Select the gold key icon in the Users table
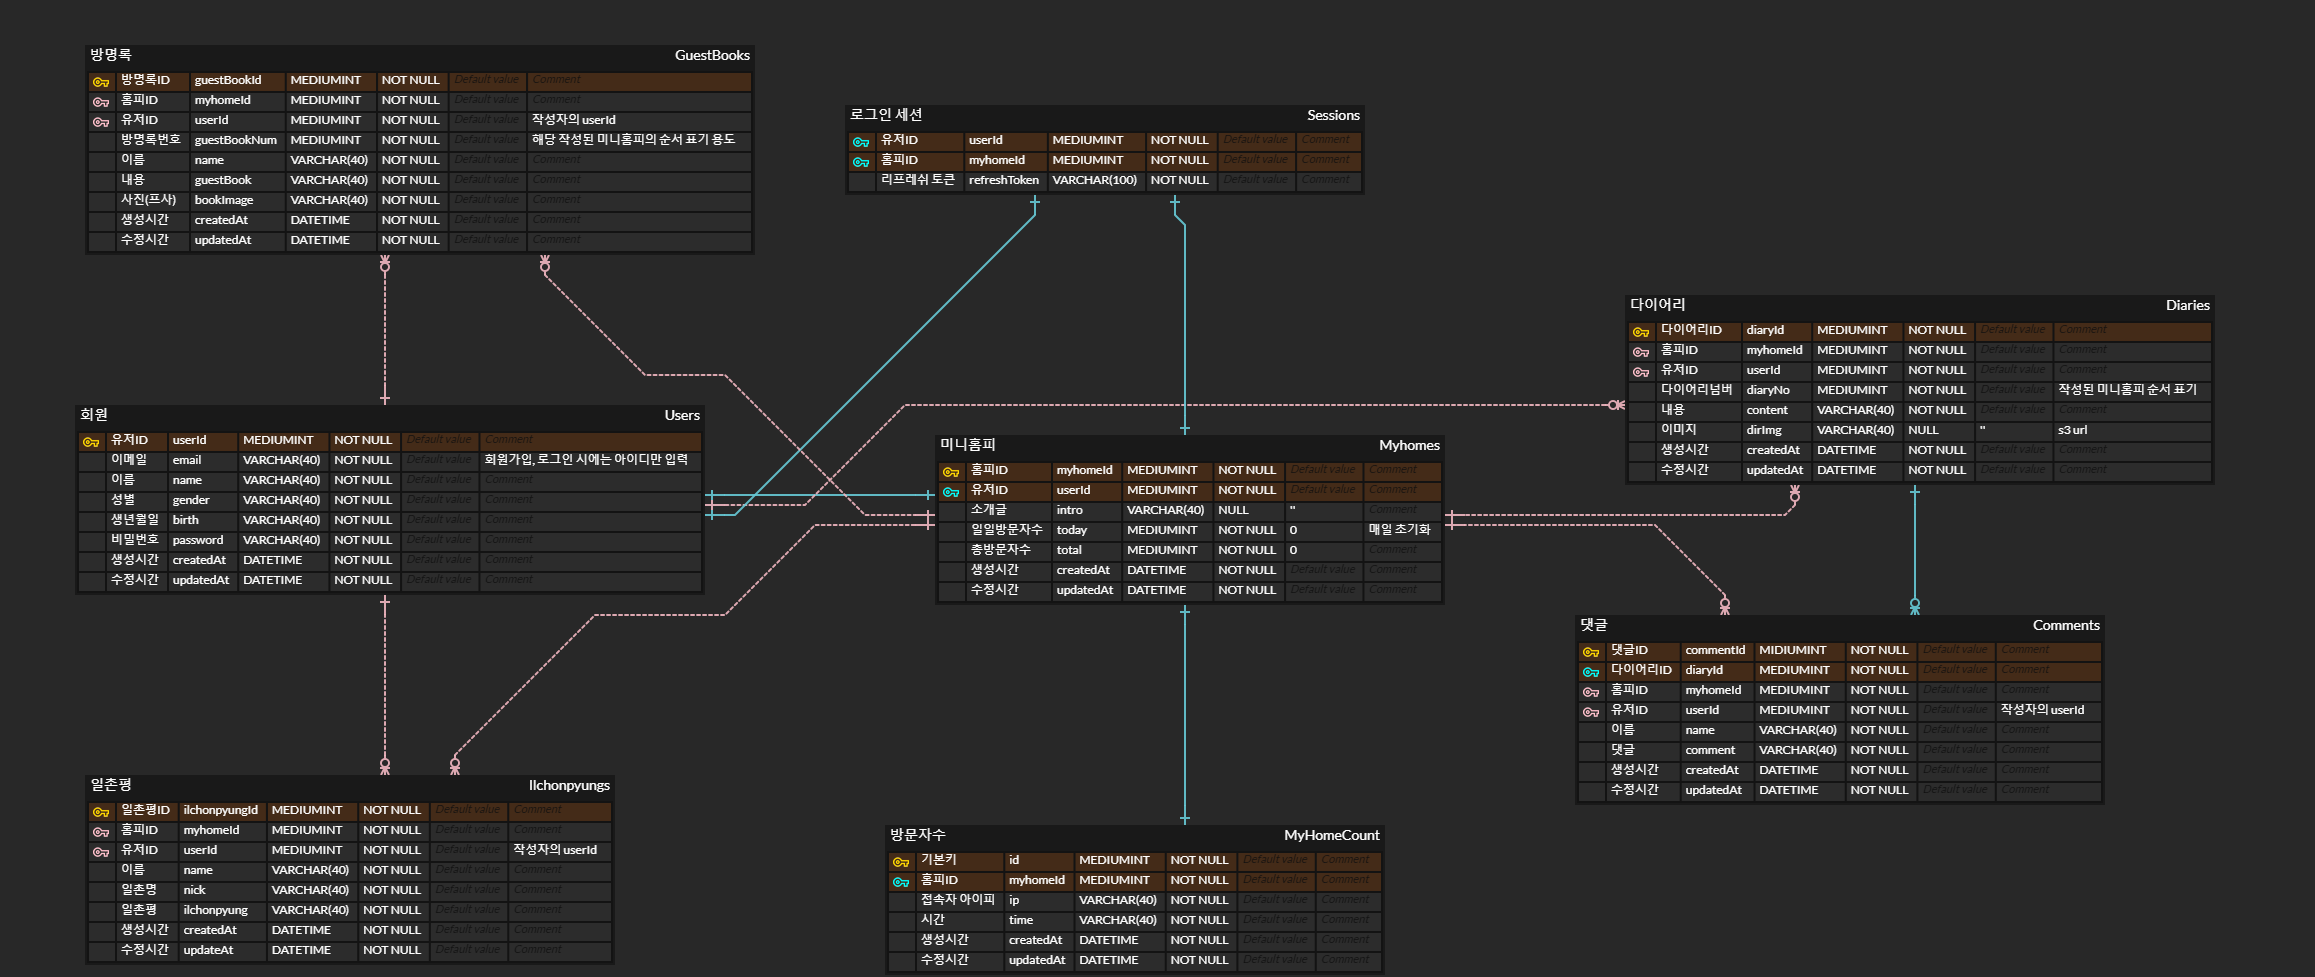Screen dimensions: 2315x977 click(91, 441)
